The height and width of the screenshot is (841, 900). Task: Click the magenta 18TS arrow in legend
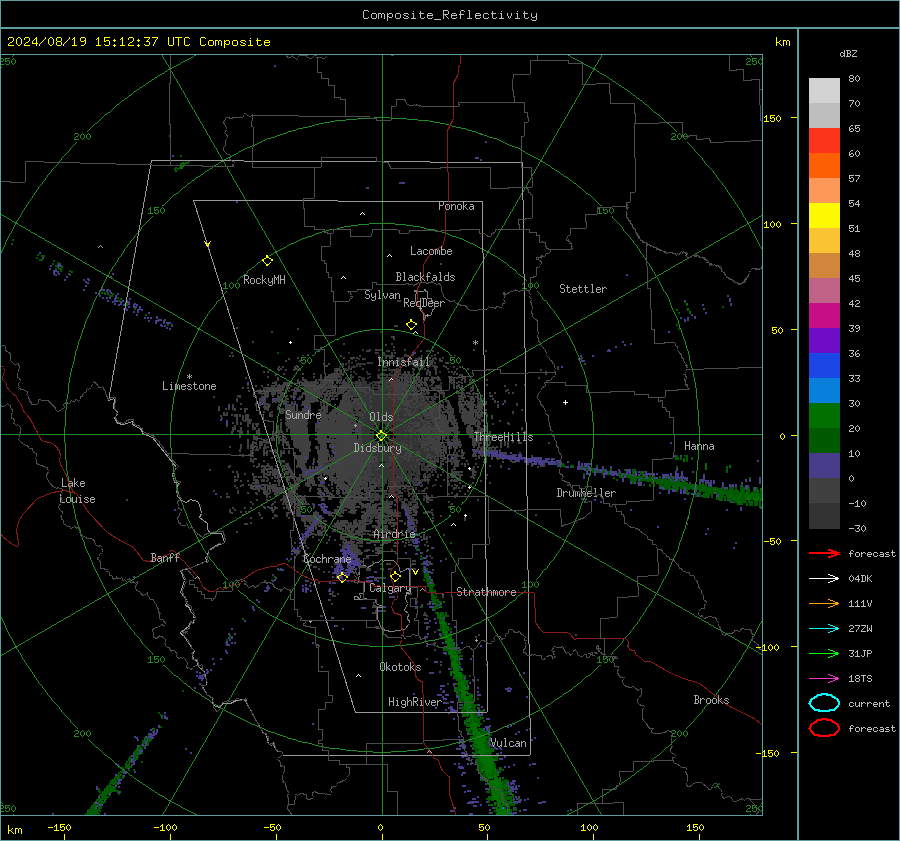click(x=824, y=679)
